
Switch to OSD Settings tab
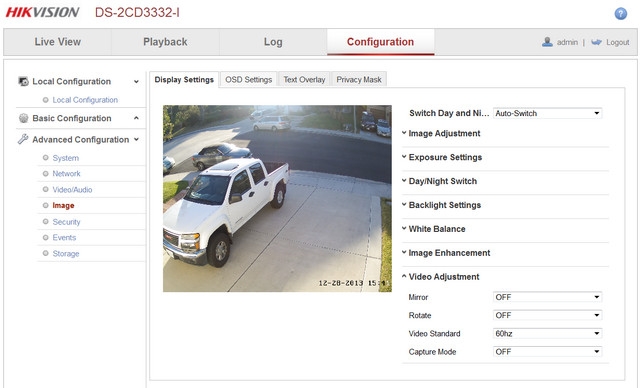(249, 80)
